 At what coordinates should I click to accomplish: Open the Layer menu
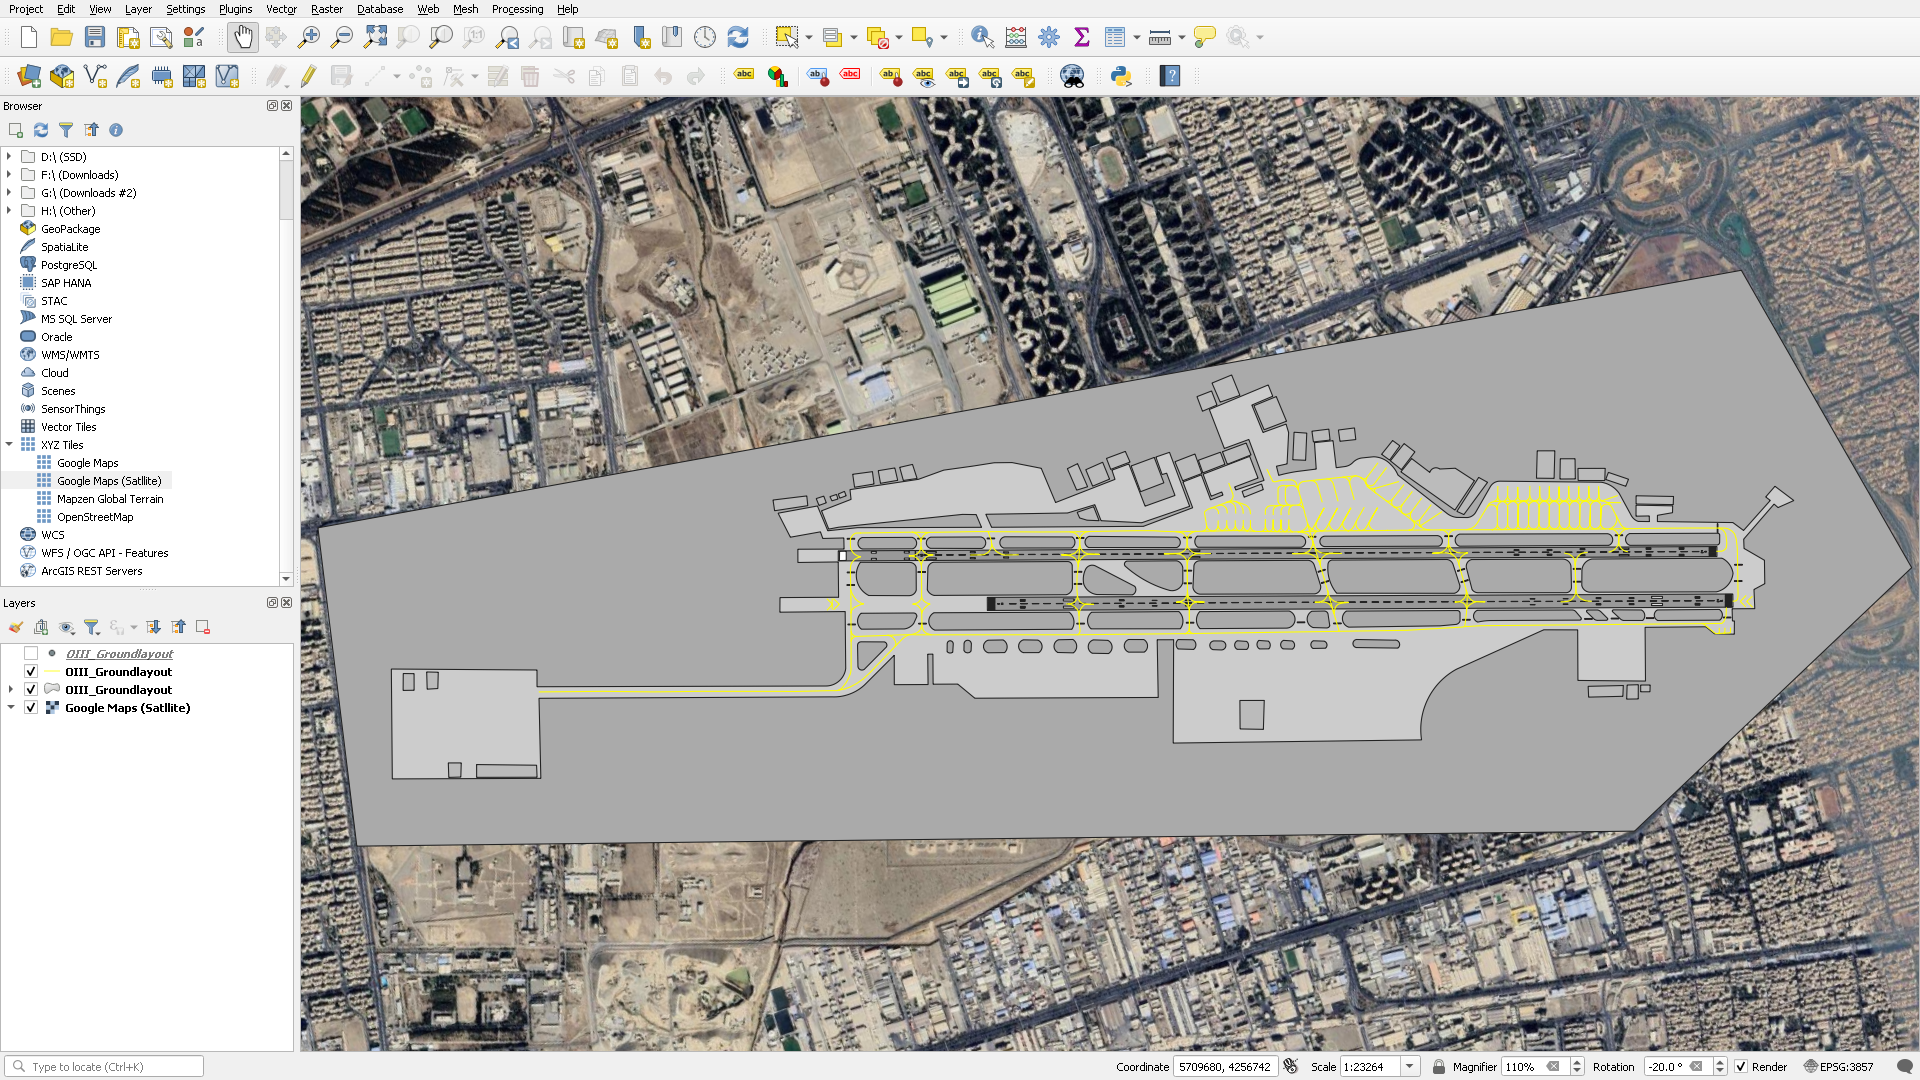coord(138,9)
